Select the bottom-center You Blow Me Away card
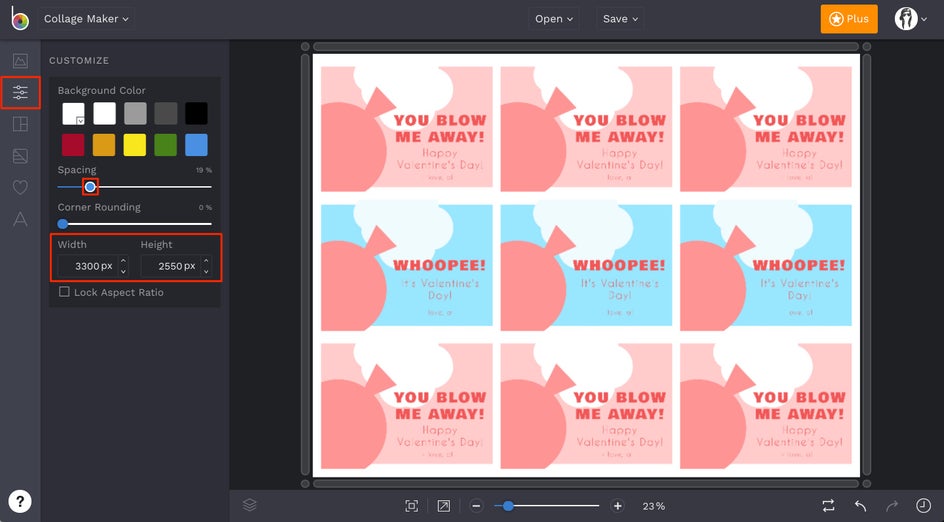The height and width of the screenshot is (522, 944). click(x=586, y=406)
